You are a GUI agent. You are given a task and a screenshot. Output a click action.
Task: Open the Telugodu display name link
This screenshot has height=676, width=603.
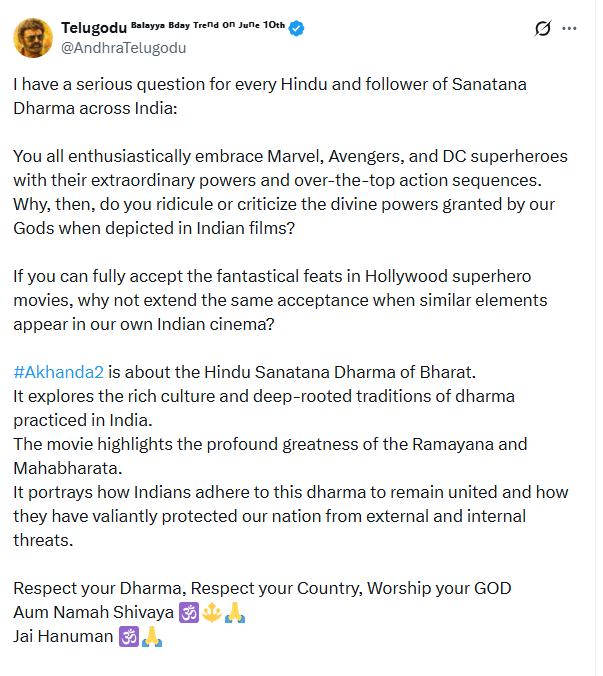tap(88, 28)
